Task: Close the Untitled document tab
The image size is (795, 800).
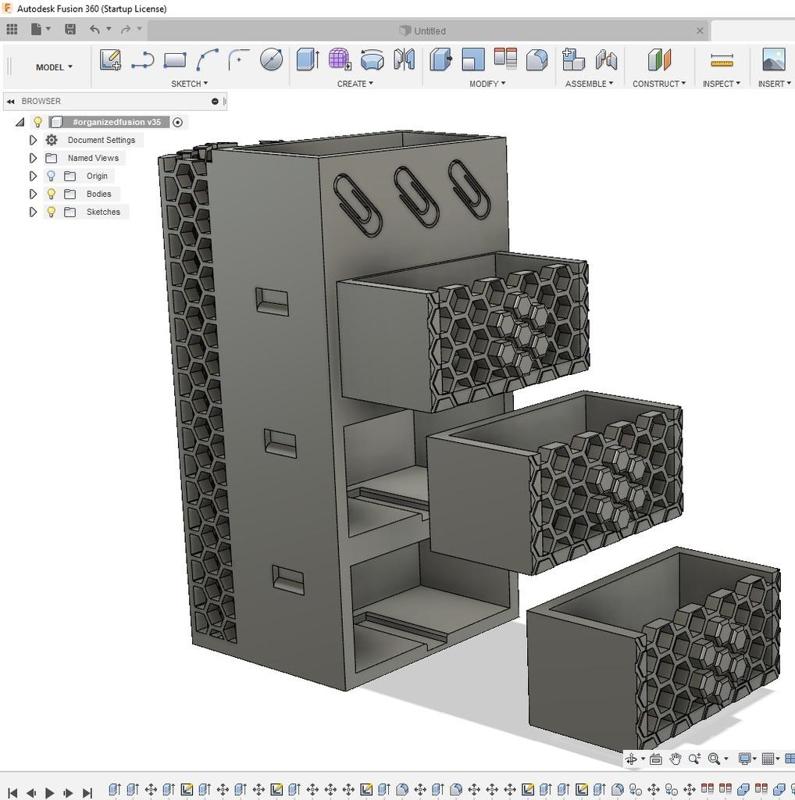Action: [x=700, y=30]
